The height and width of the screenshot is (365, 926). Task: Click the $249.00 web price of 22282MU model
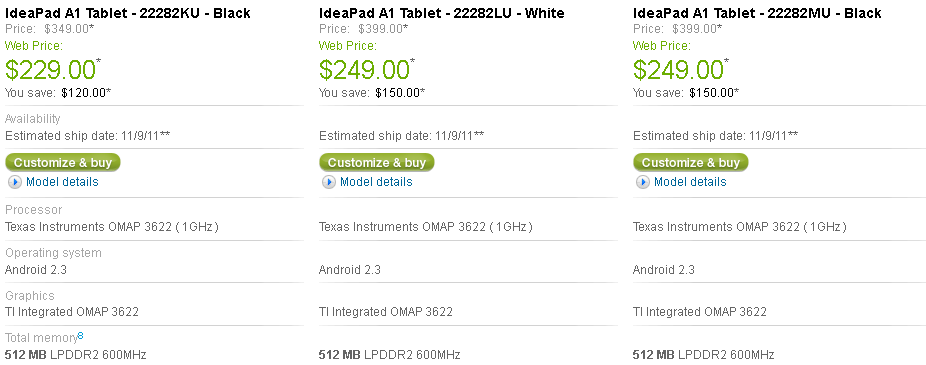(679, 70)
